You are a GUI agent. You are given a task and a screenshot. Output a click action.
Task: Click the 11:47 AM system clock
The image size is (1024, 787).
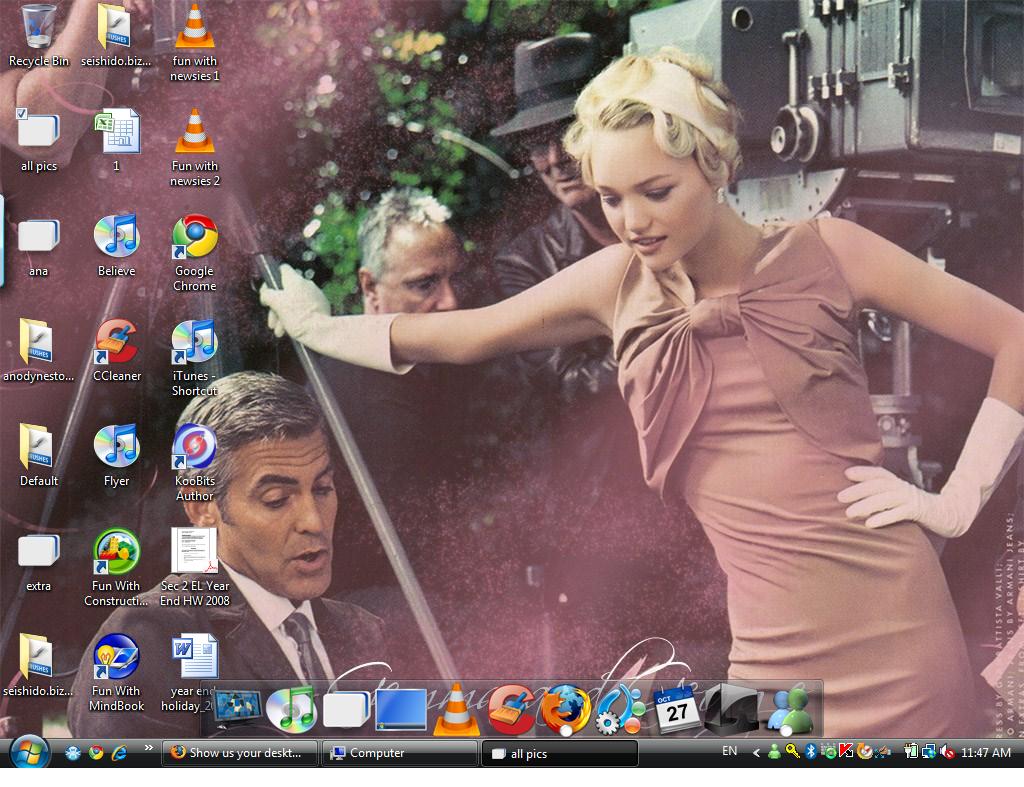(985, 753)
